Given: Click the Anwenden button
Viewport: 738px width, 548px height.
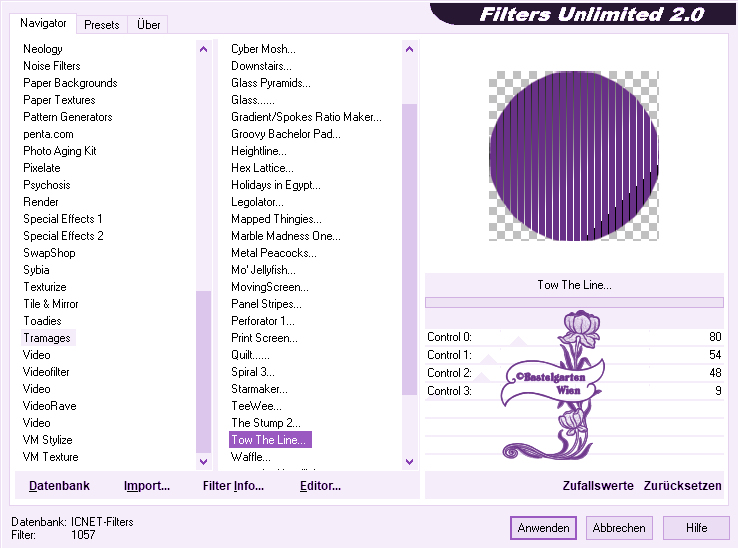Looking at the screenshot, I should [543, 528].
